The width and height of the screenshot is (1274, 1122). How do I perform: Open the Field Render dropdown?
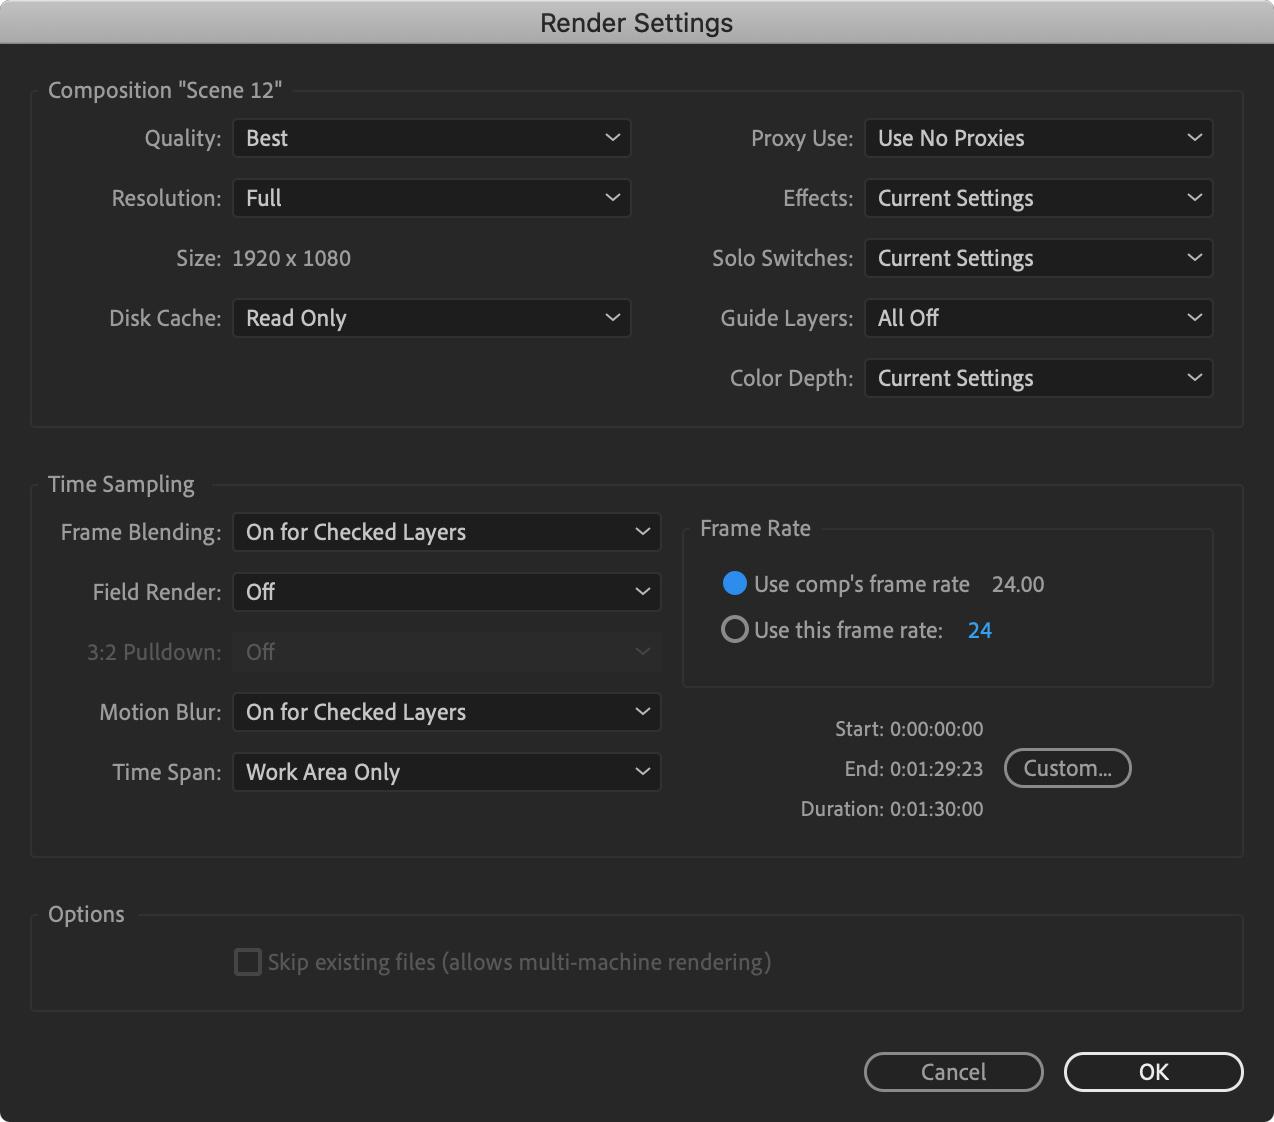447,592
